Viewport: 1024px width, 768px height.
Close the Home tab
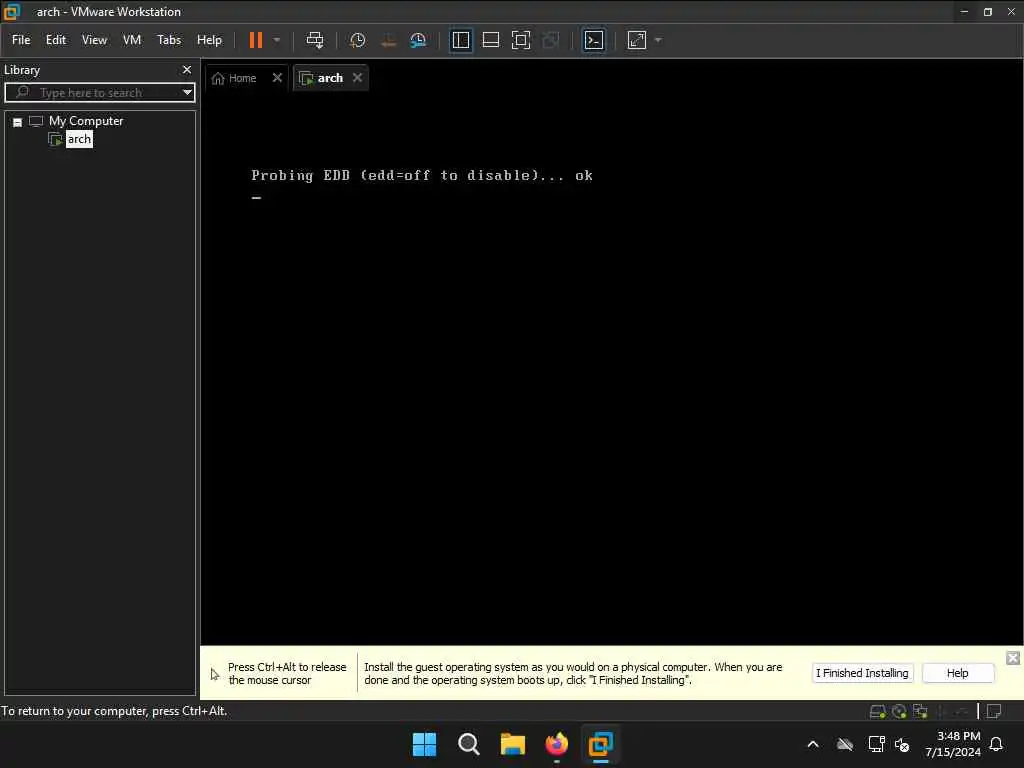(277, 77)
